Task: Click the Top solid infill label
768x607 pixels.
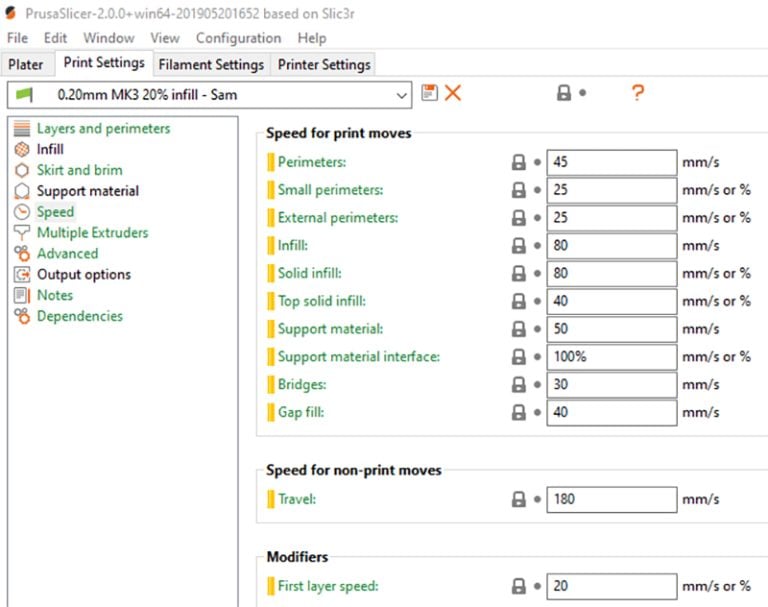Action: pyautogui.click(x=322, y=301)
